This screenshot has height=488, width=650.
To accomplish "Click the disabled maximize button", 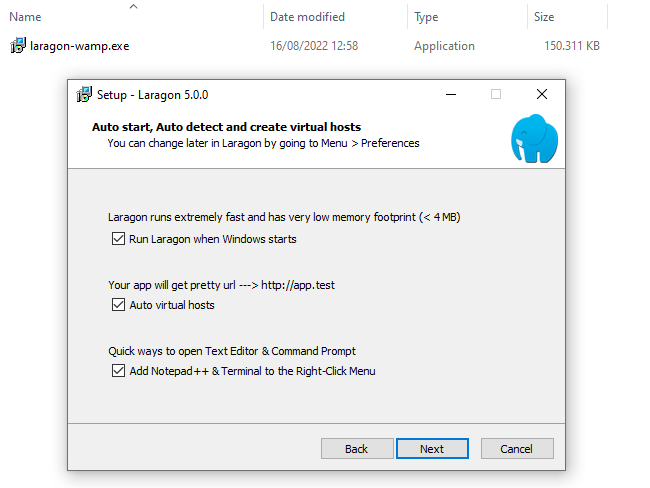I will click(x=496, y=95).
